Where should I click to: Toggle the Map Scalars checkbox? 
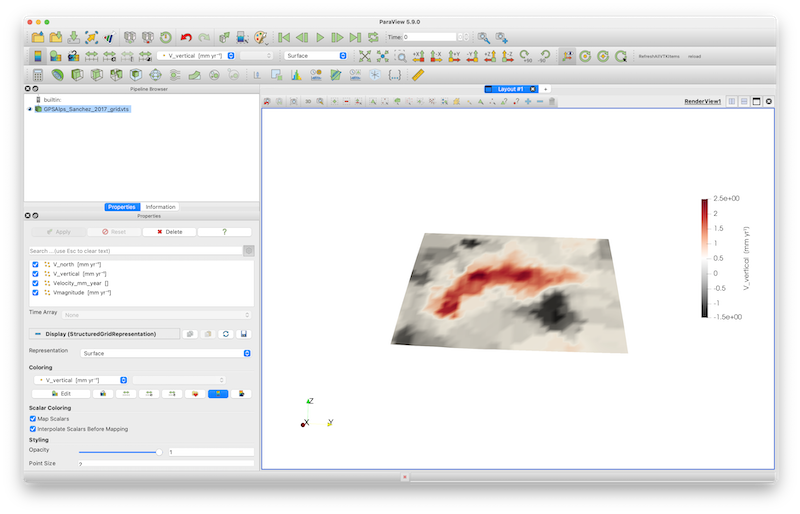(34, 418)
